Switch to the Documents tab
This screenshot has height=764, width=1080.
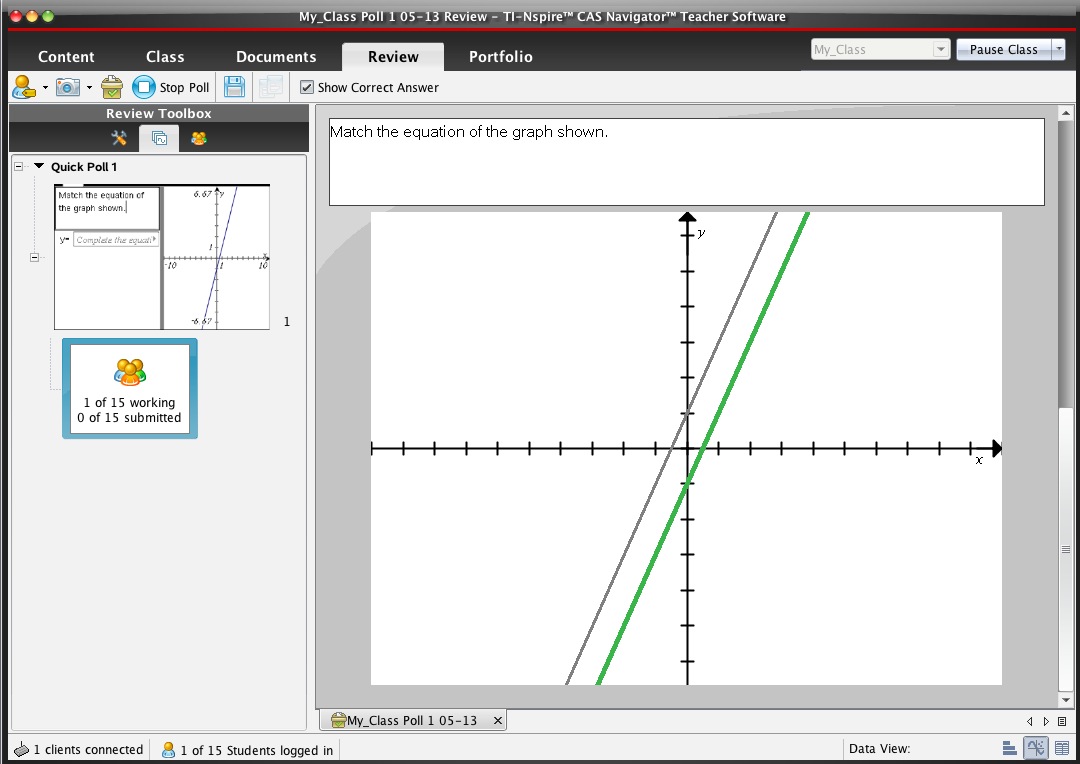(276, 57)
